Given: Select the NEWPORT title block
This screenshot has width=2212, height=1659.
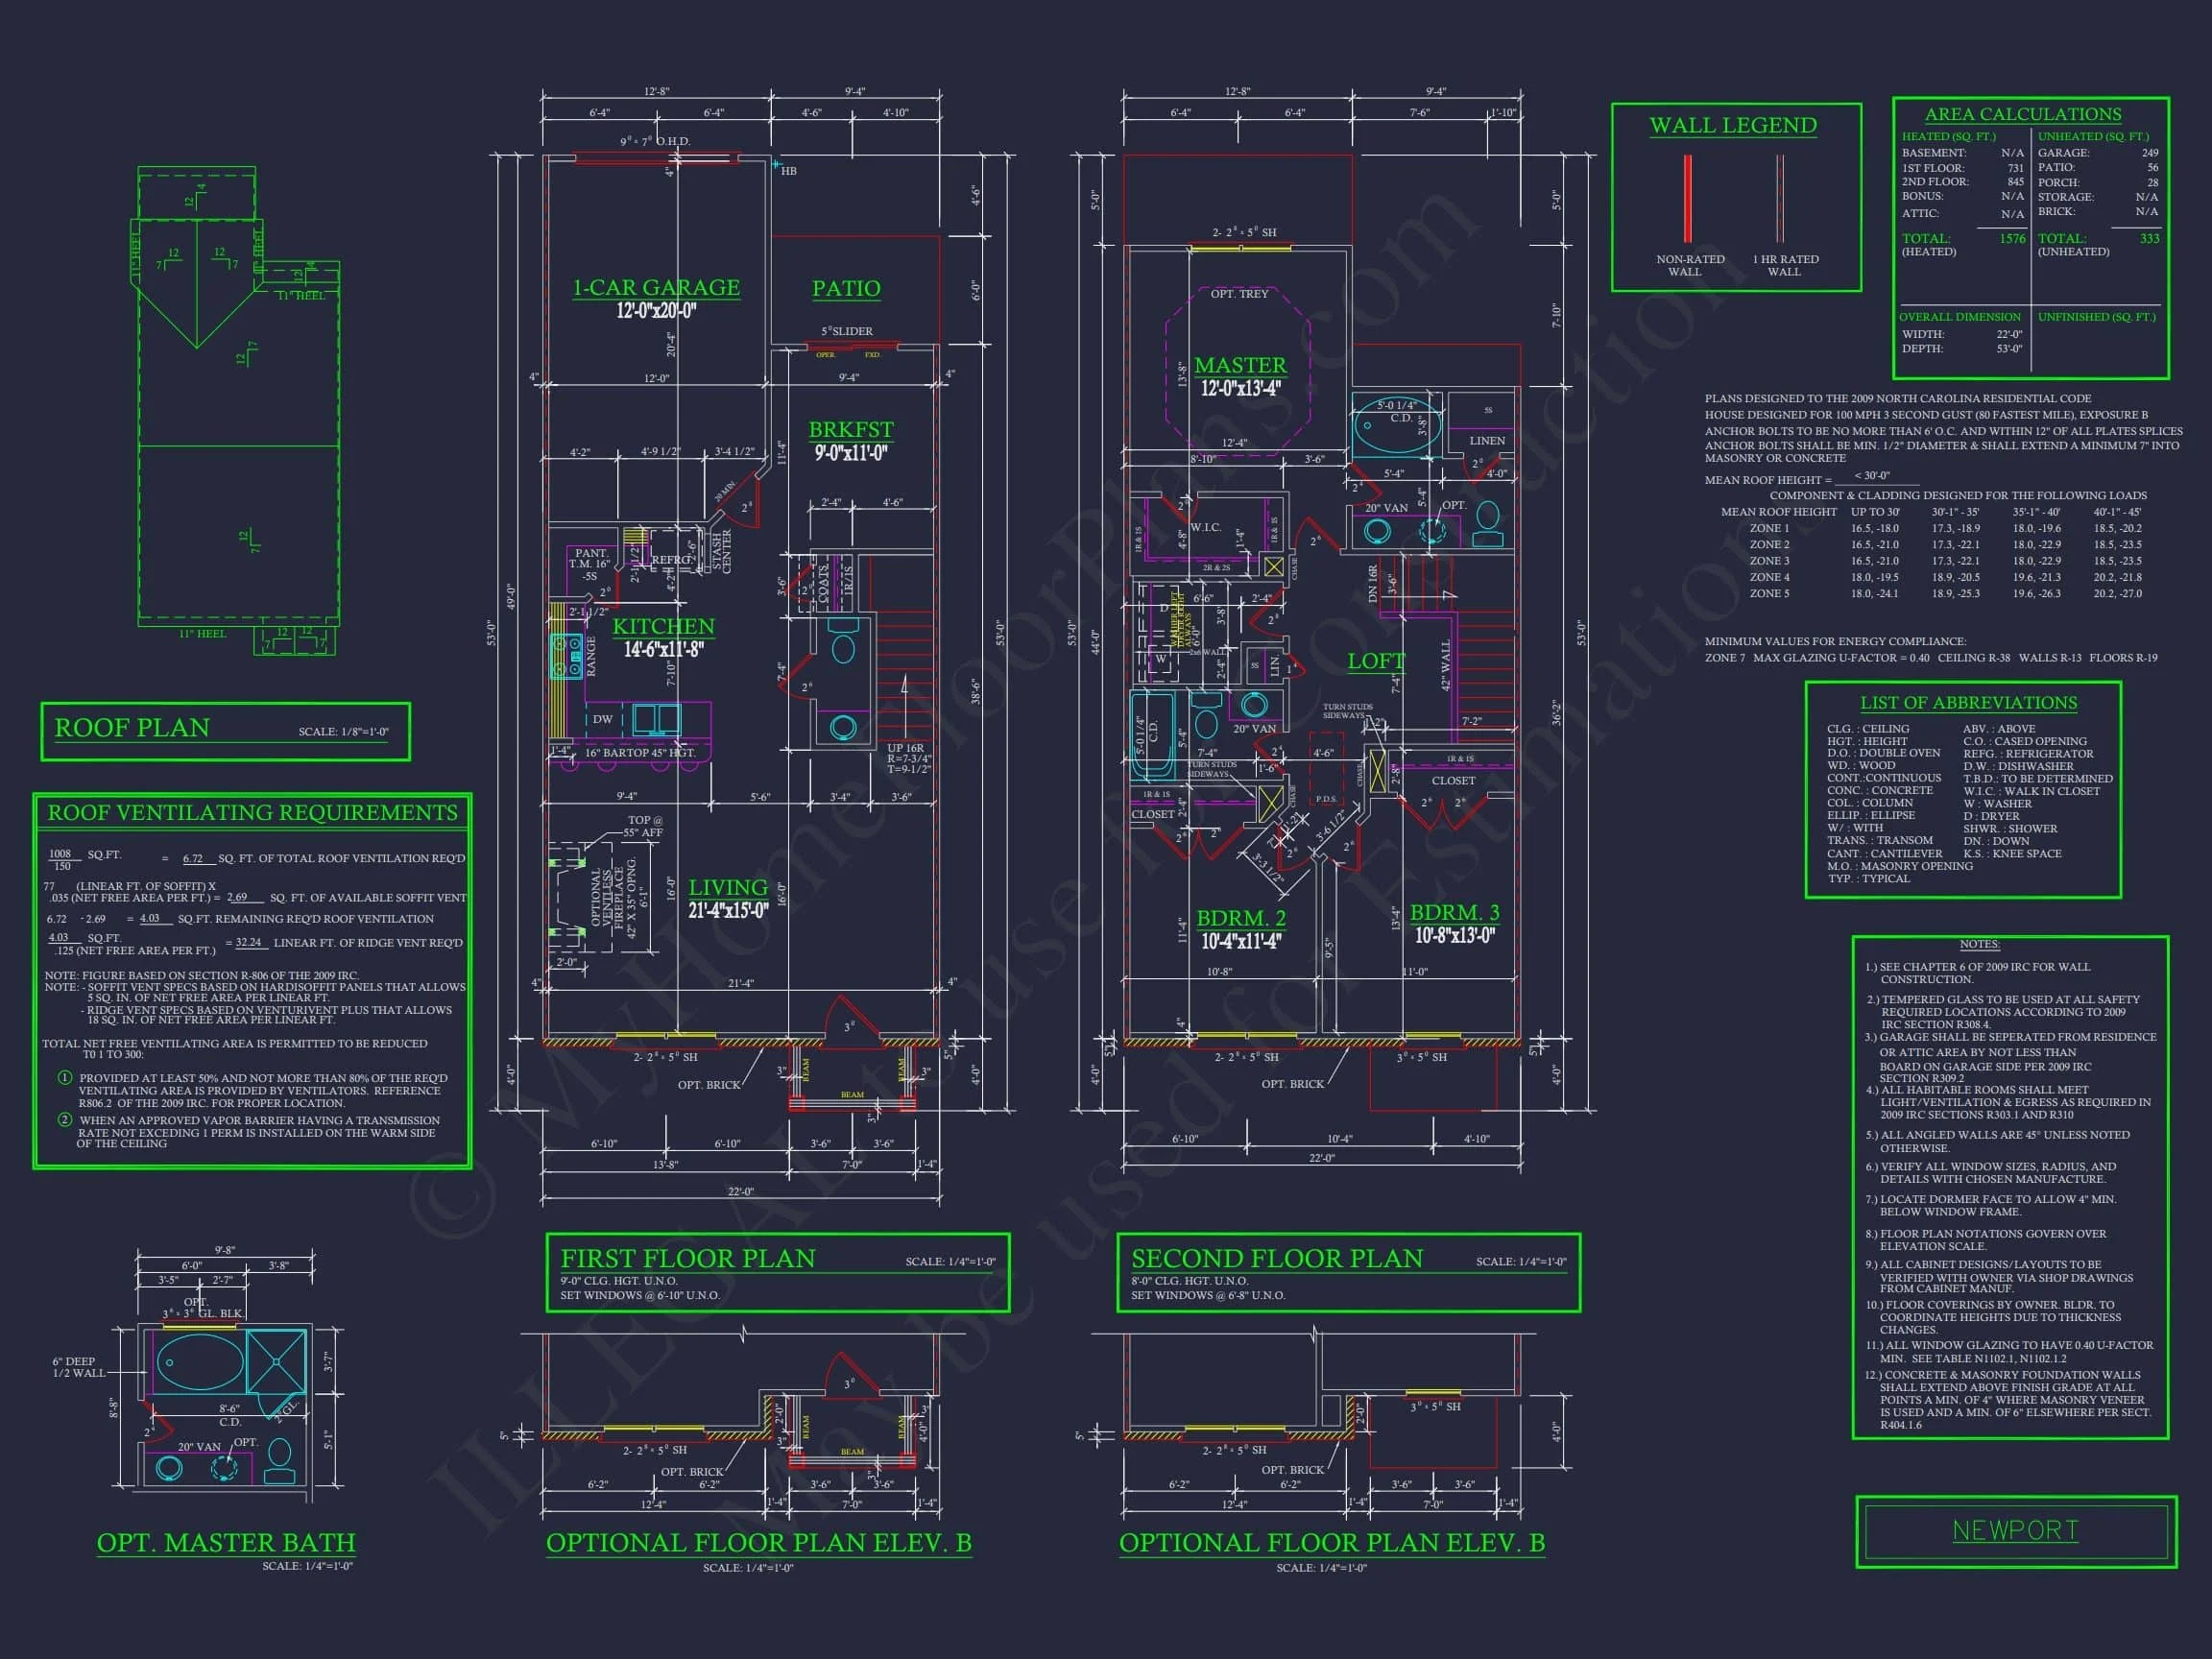Looking at the screenshot, I should tap(2015, 1531).
